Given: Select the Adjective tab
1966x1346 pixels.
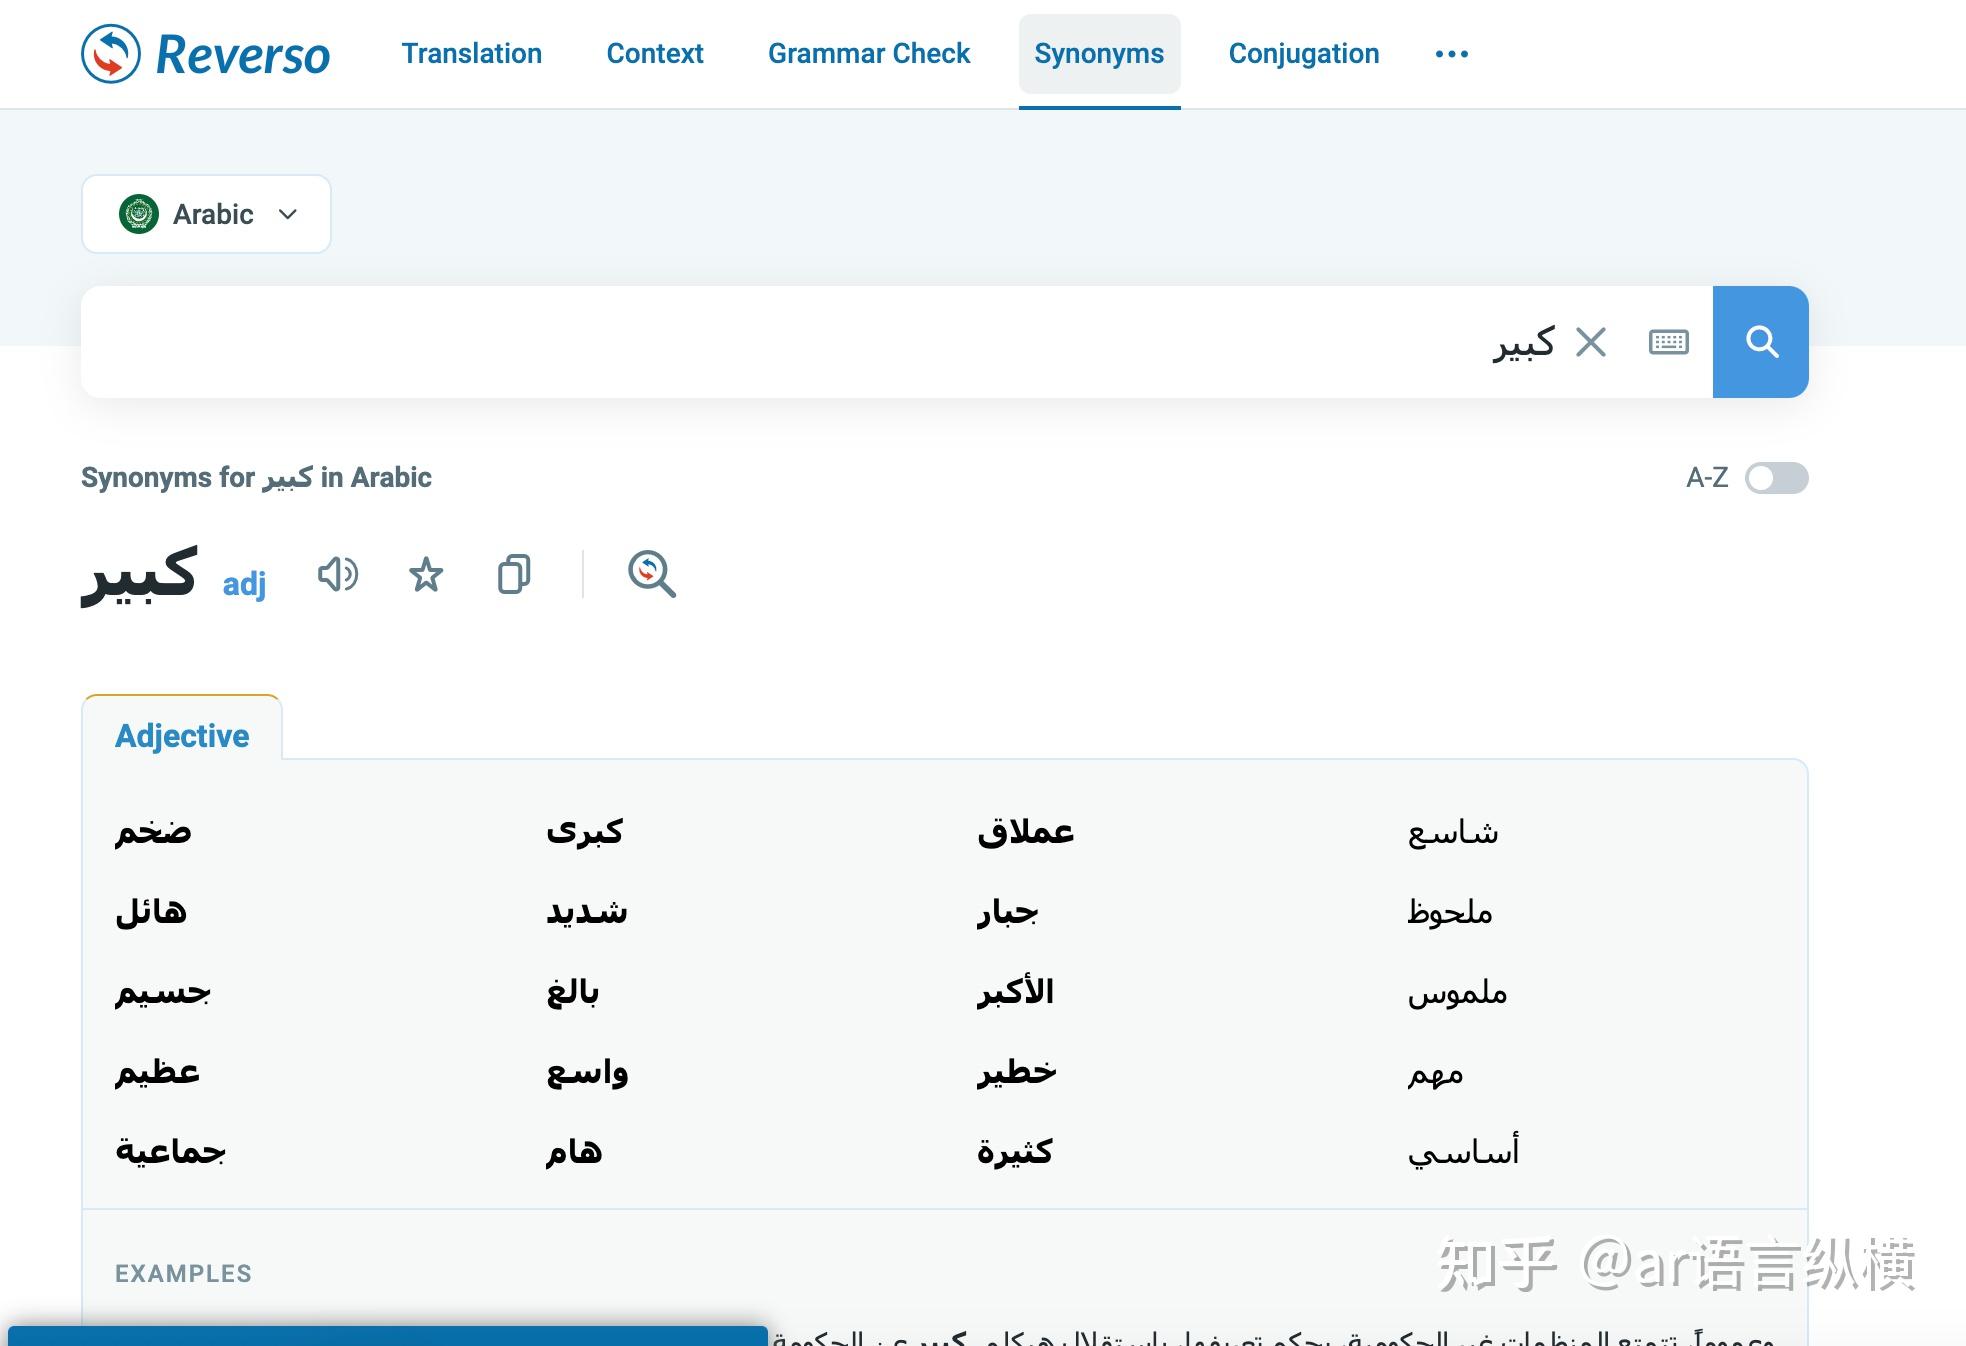Looking at the screenshot, I should (182, 735).
